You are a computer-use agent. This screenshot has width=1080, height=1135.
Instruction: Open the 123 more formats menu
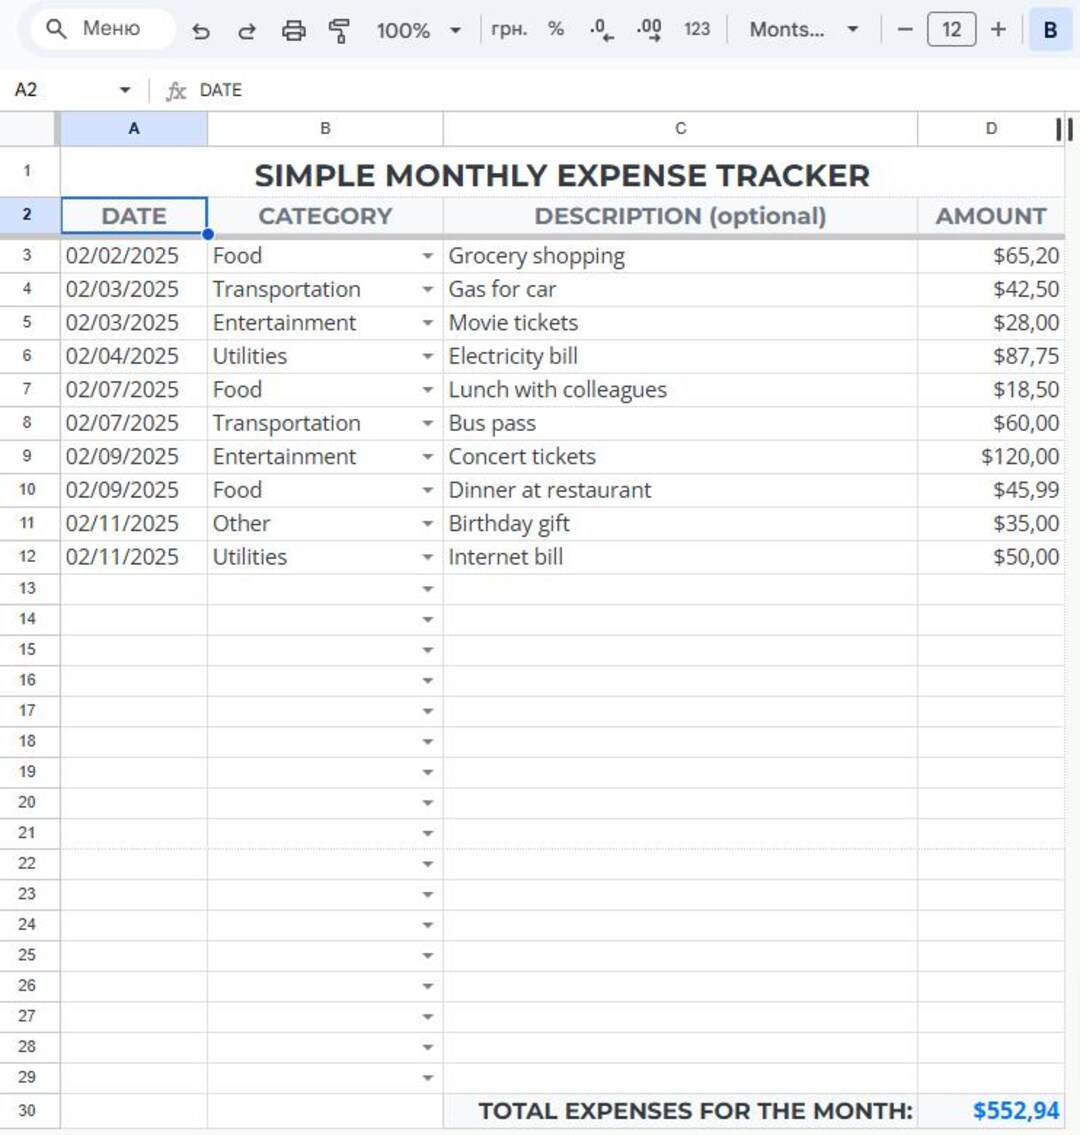tap(696, 30)
